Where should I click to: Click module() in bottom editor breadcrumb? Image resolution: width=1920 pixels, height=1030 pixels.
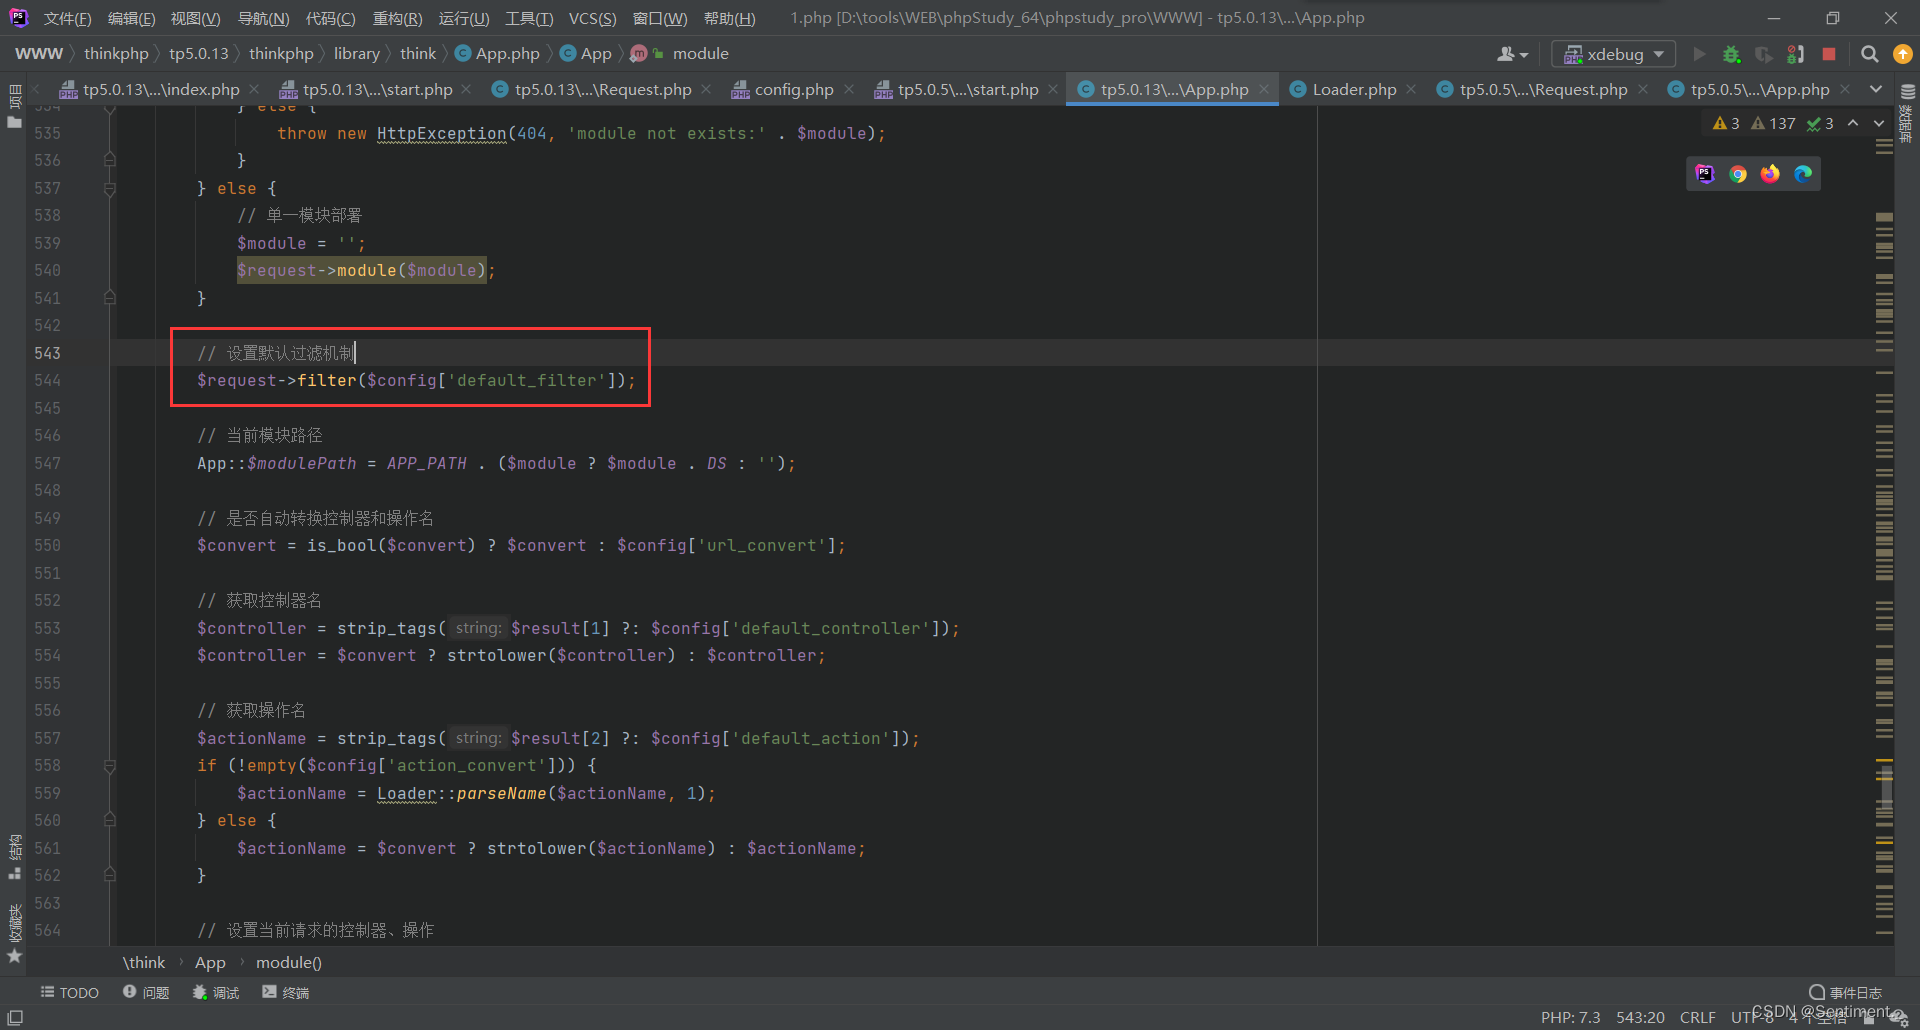[289, 962]
